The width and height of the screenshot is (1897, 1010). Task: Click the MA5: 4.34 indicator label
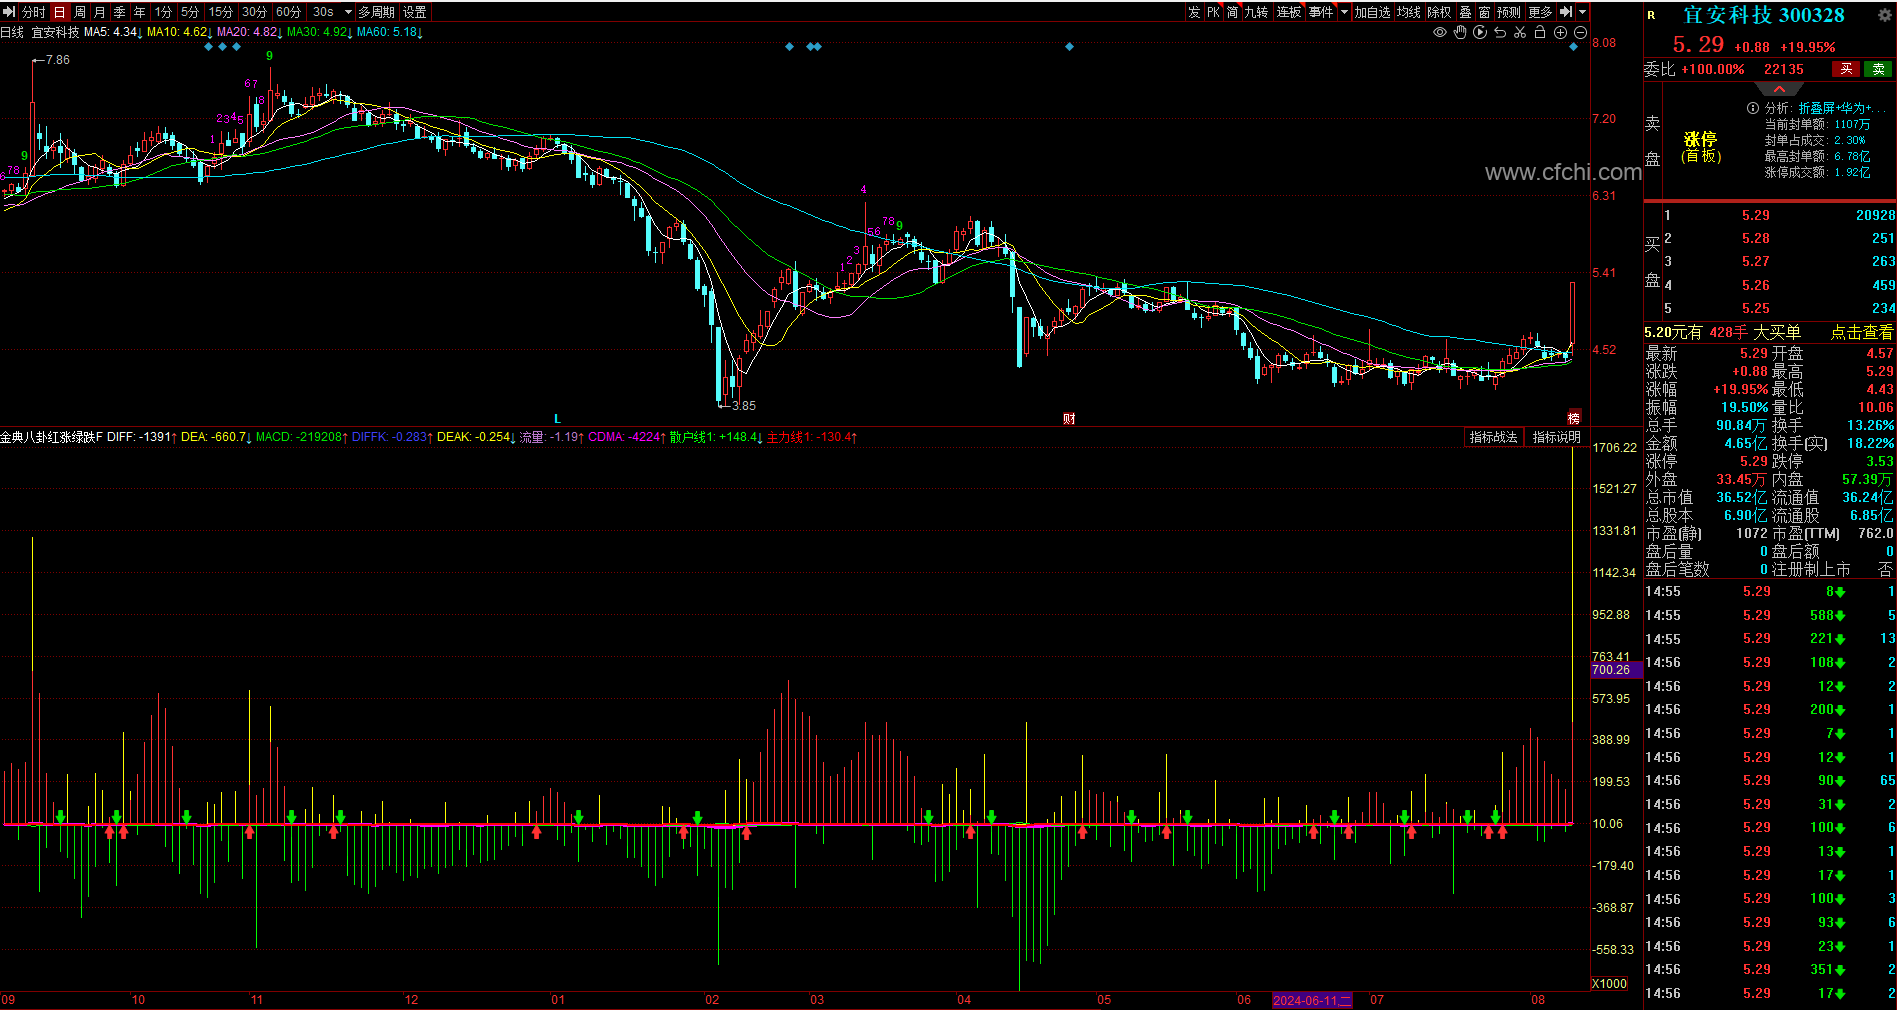pos(113,32)
